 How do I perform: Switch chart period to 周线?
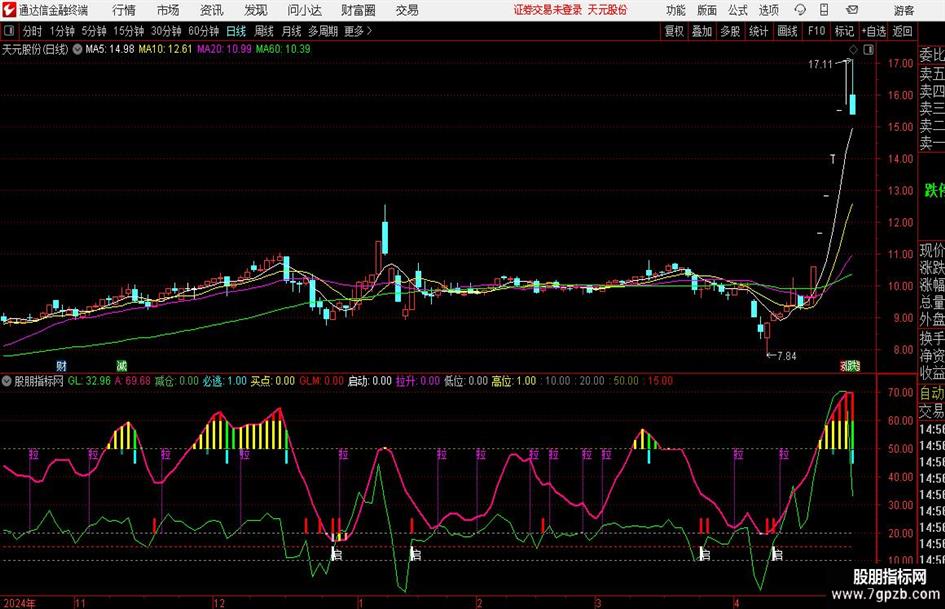(x=265, y=31)
